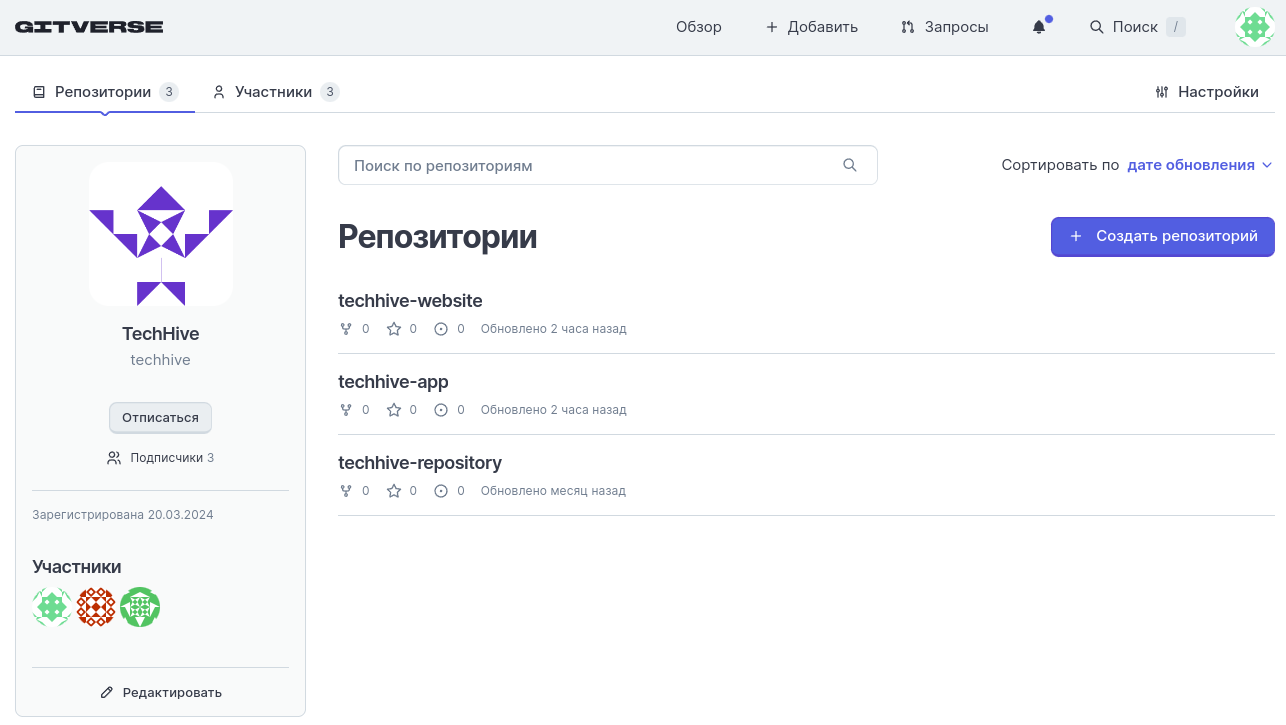
Task: Click the fork icon for techhive-app
Action: pos(346,409)
